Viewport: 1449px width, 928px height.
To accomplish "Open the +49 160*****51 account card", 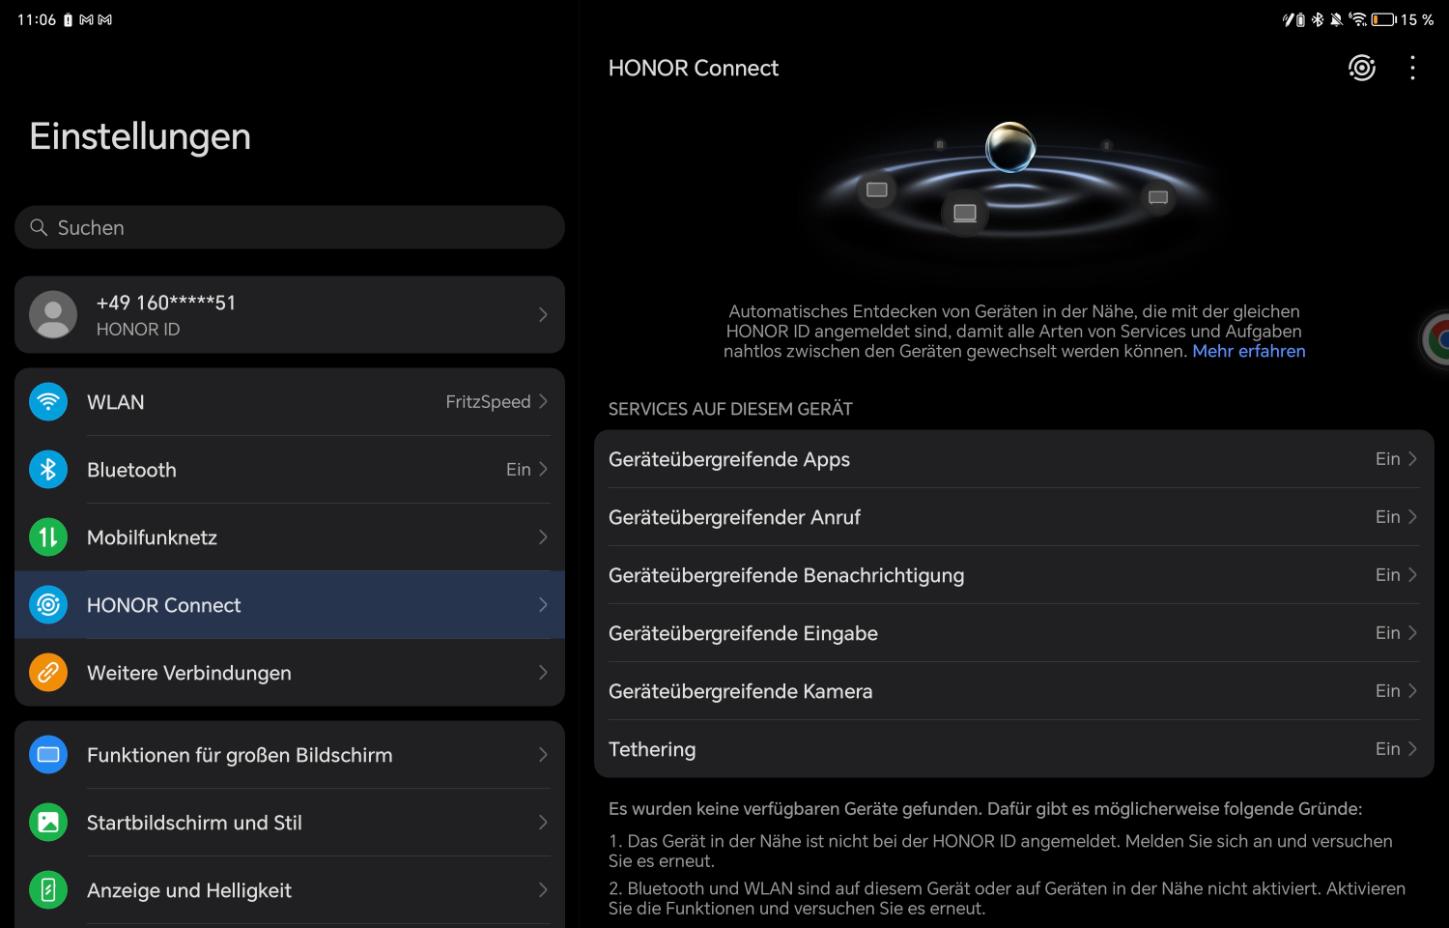I will 290,315.
